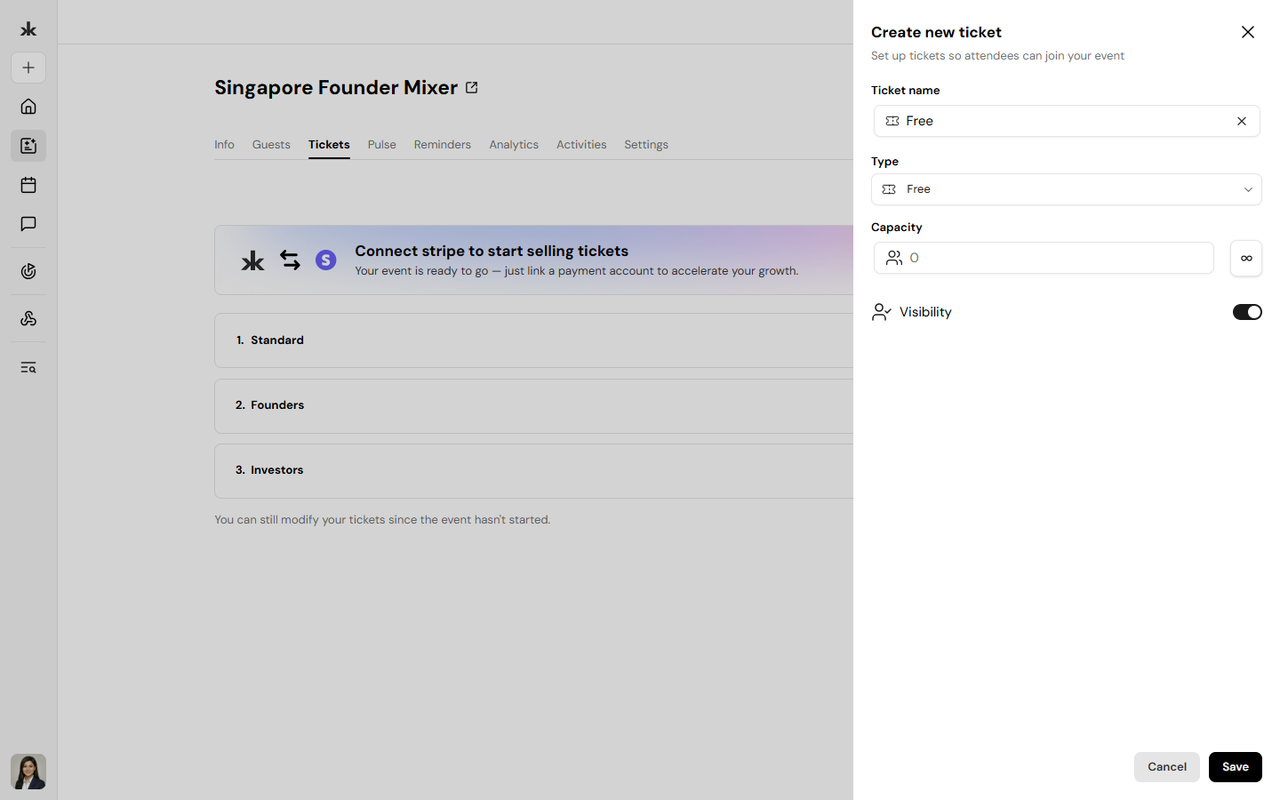The image size is (1280, 800).
Task: Clear the Ticket name field with X
Action: pyautogui.click(x=1241, y=121)
